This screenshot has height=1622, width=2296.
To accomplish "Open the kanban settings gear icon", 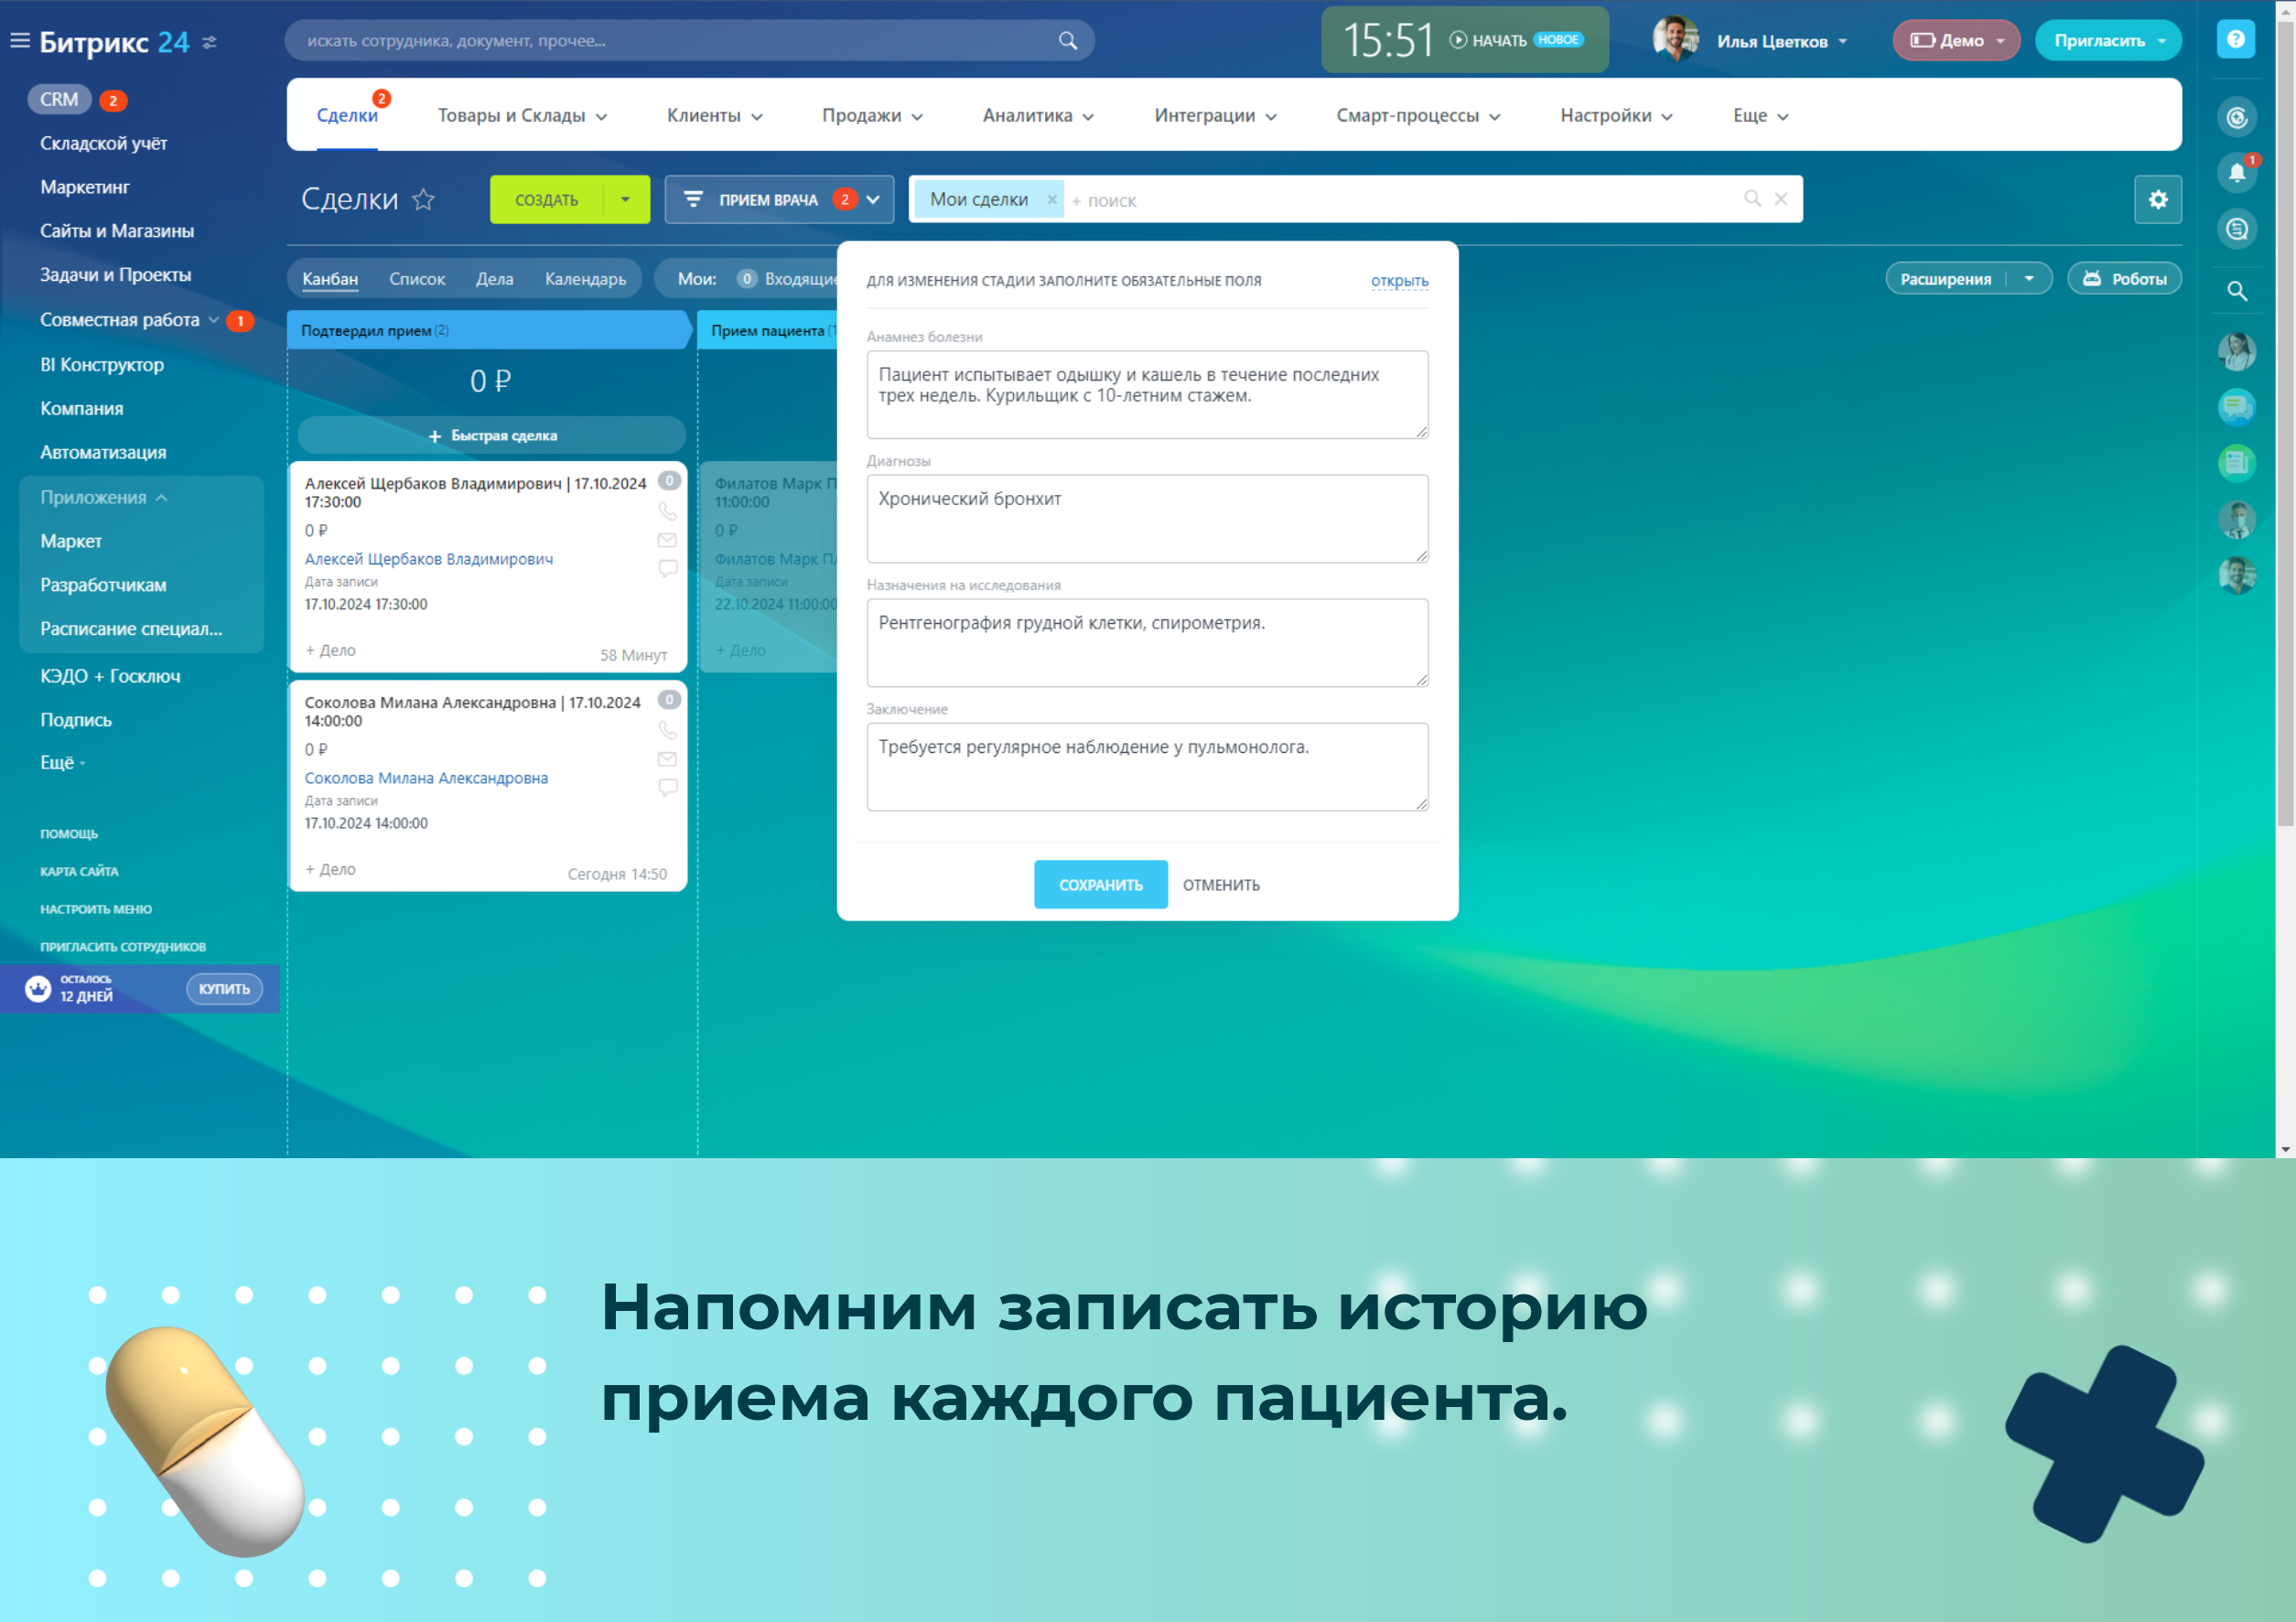I will [2157, 200].
